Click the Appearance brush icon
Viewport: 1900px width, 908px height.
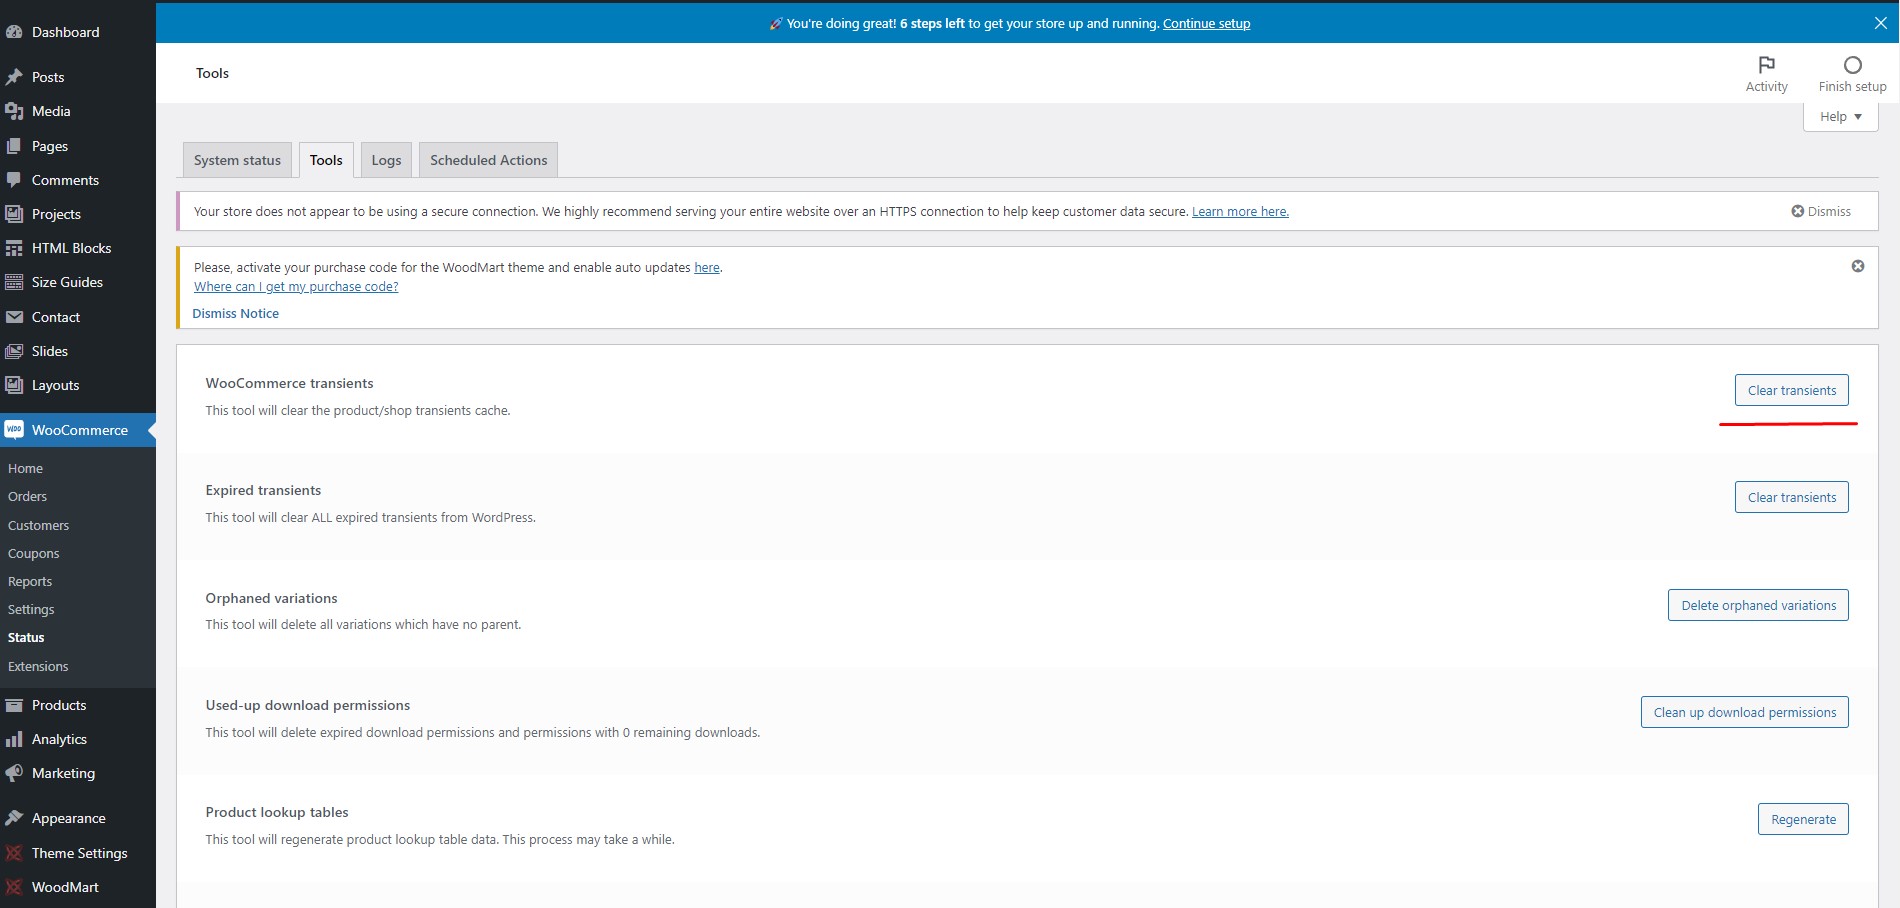(14, 818)
